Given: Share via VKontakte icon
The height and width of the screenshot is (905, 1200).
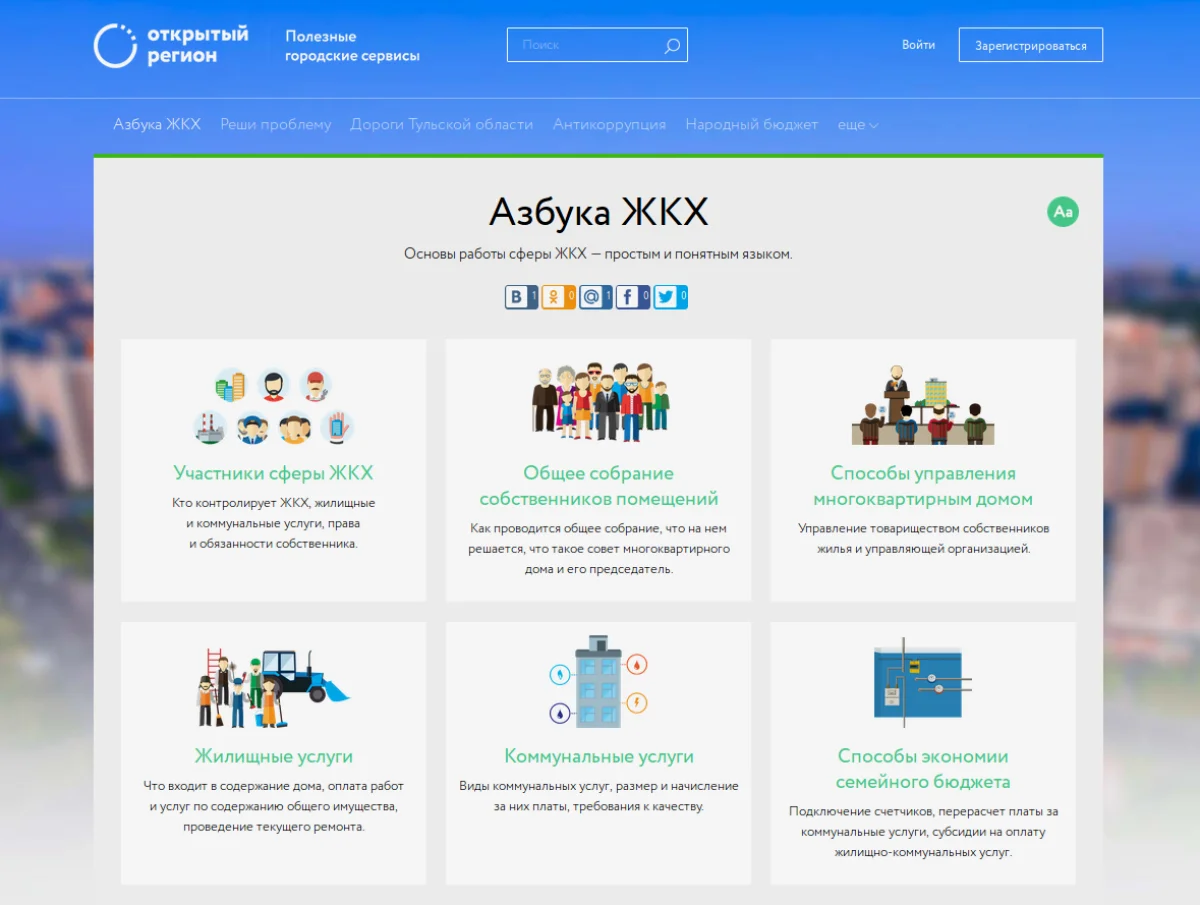Looking at the screenshot, I should click(517, 297).
